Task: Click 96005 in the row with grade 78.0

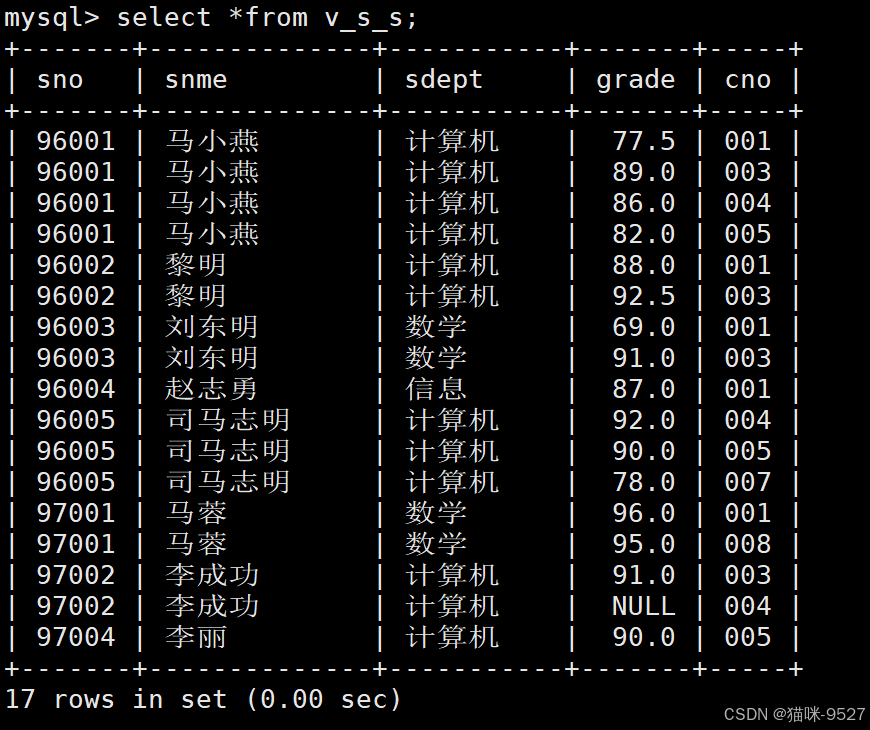Action: pos(76,483)
